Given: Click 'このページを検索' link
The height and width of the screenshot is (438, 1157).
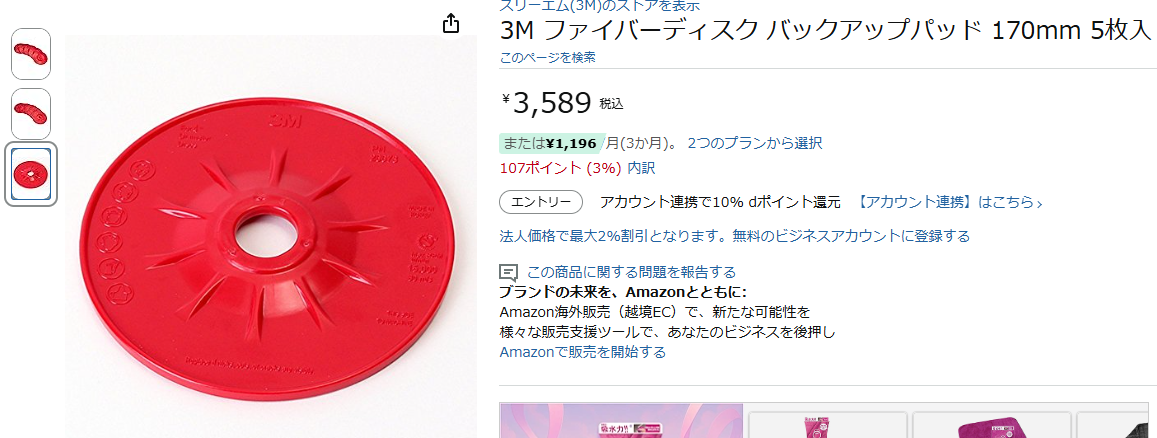Looking at the screenshot, I should (x=548, y=58).
